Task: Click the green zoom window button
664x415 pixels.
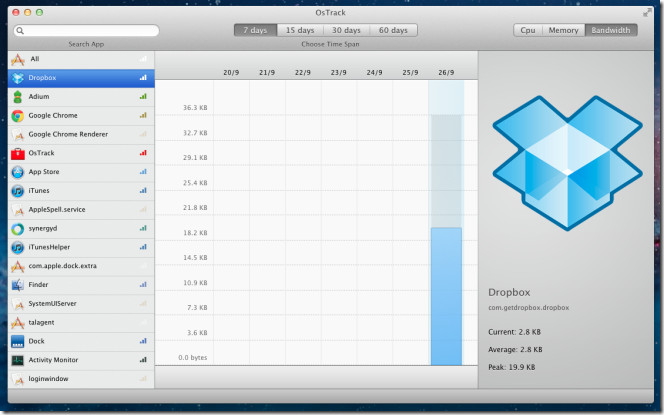Action: tap(39, 12)
